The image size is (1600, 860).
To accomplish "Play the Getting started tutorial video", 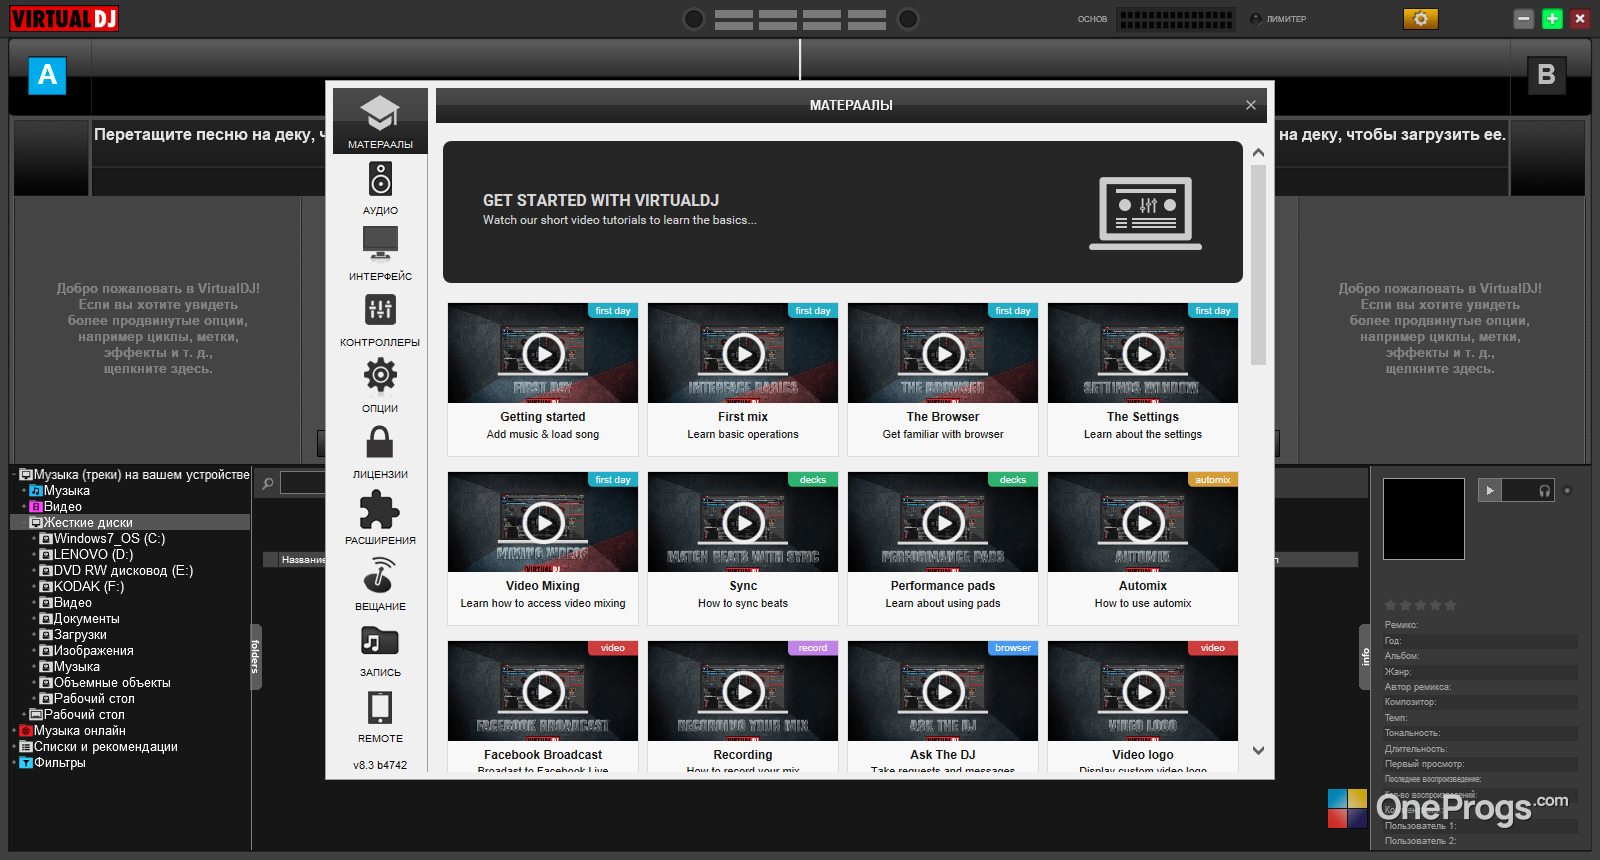I will tap(543, 353).
